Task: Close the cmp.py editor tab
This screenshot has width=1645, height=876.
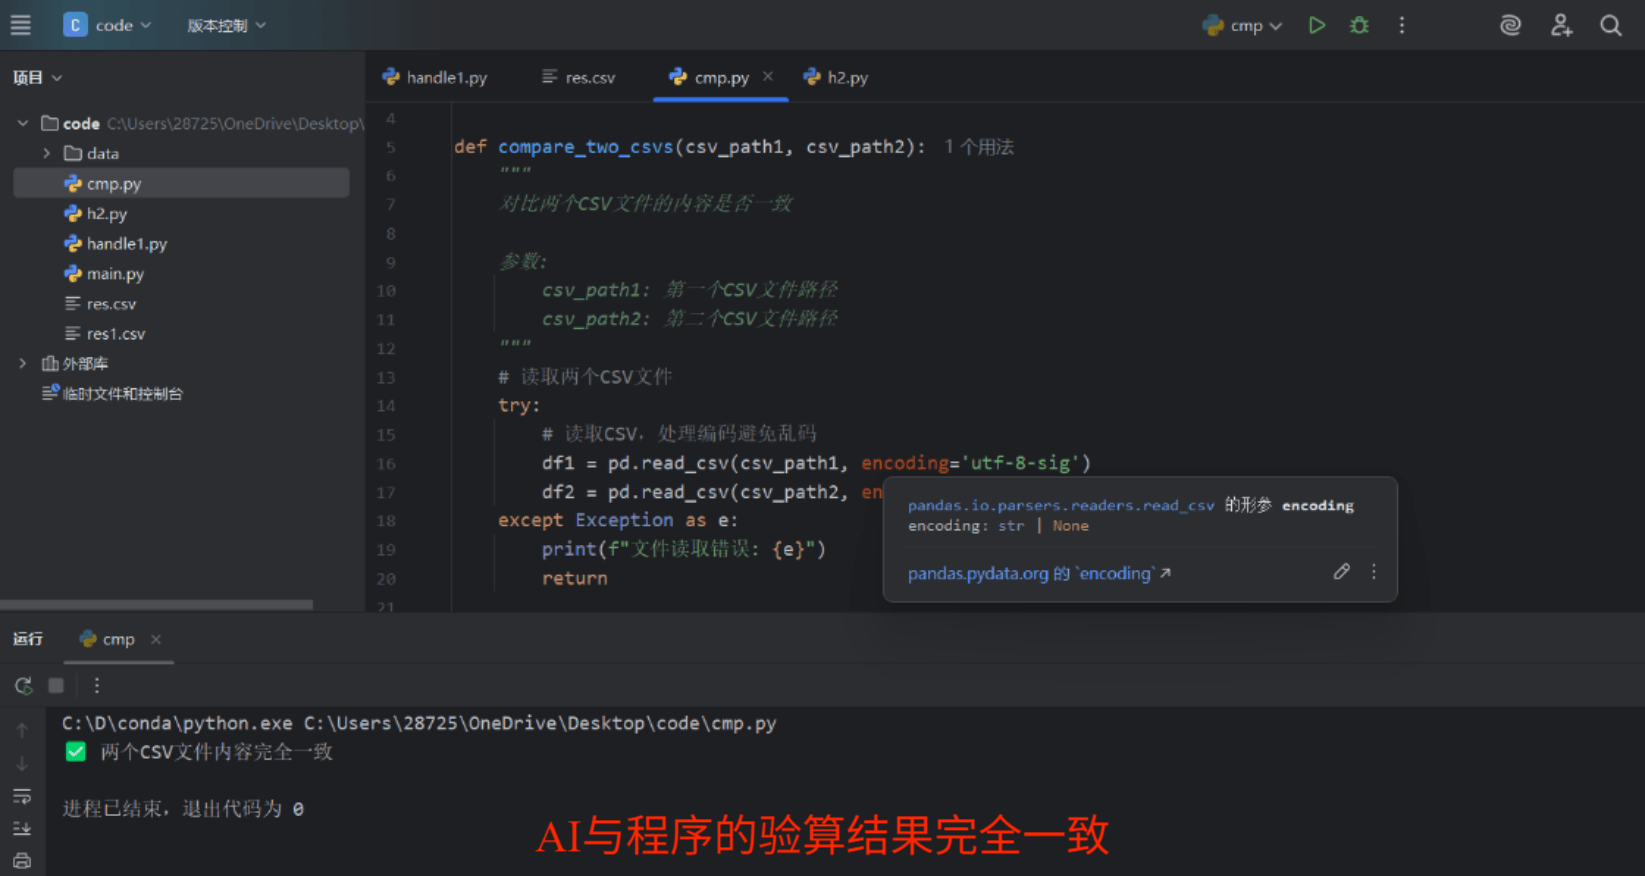Action: (x=768, y=76)
